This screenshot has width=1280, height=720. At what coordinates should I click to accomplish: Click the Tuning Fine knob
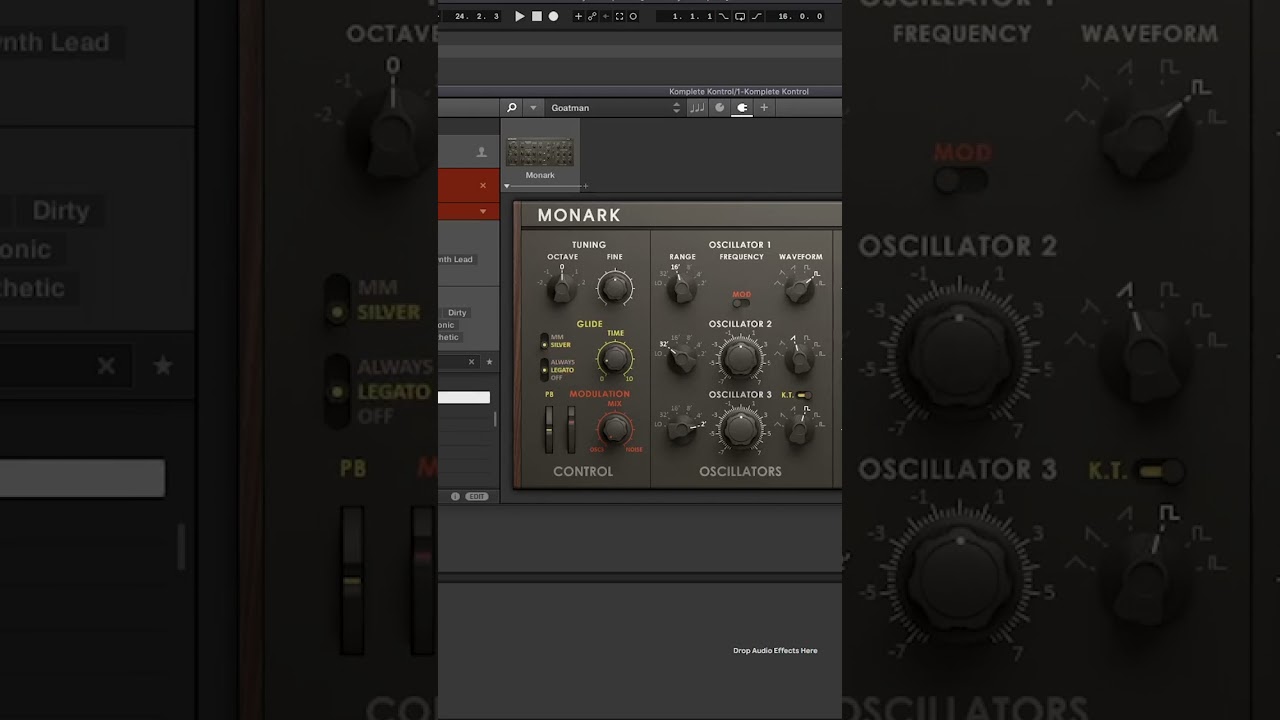coord(615,289)
